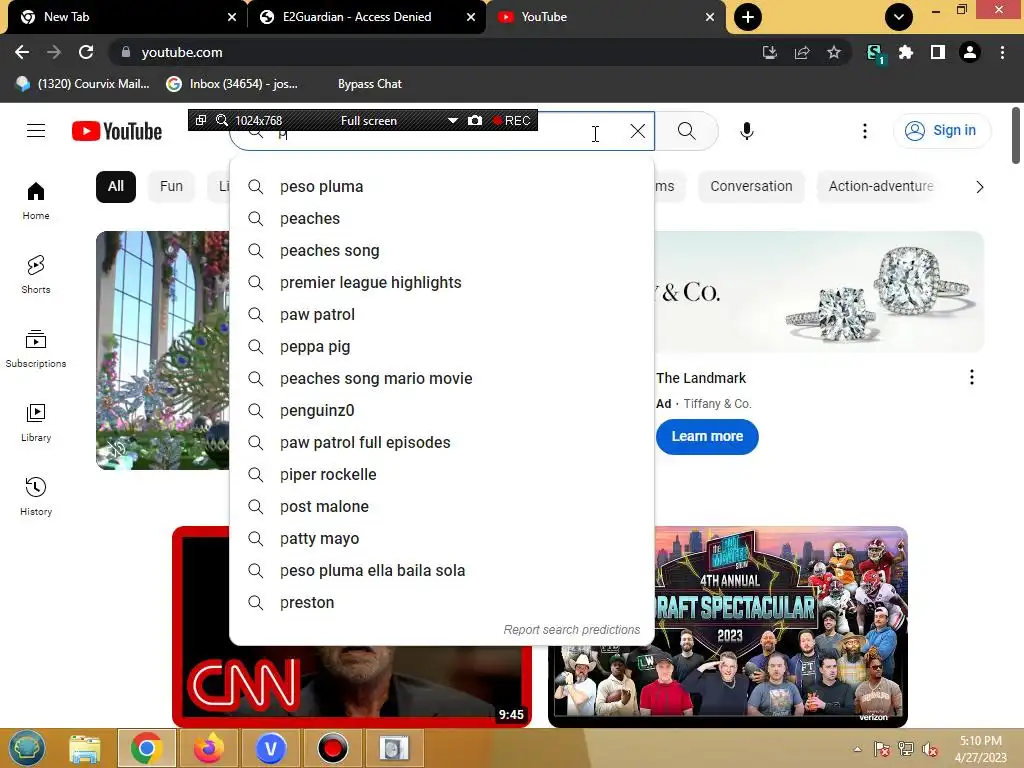Open YouTube settings three-dot menu
The width and height of the screenshot is (1024, 768).
point(865,131)
